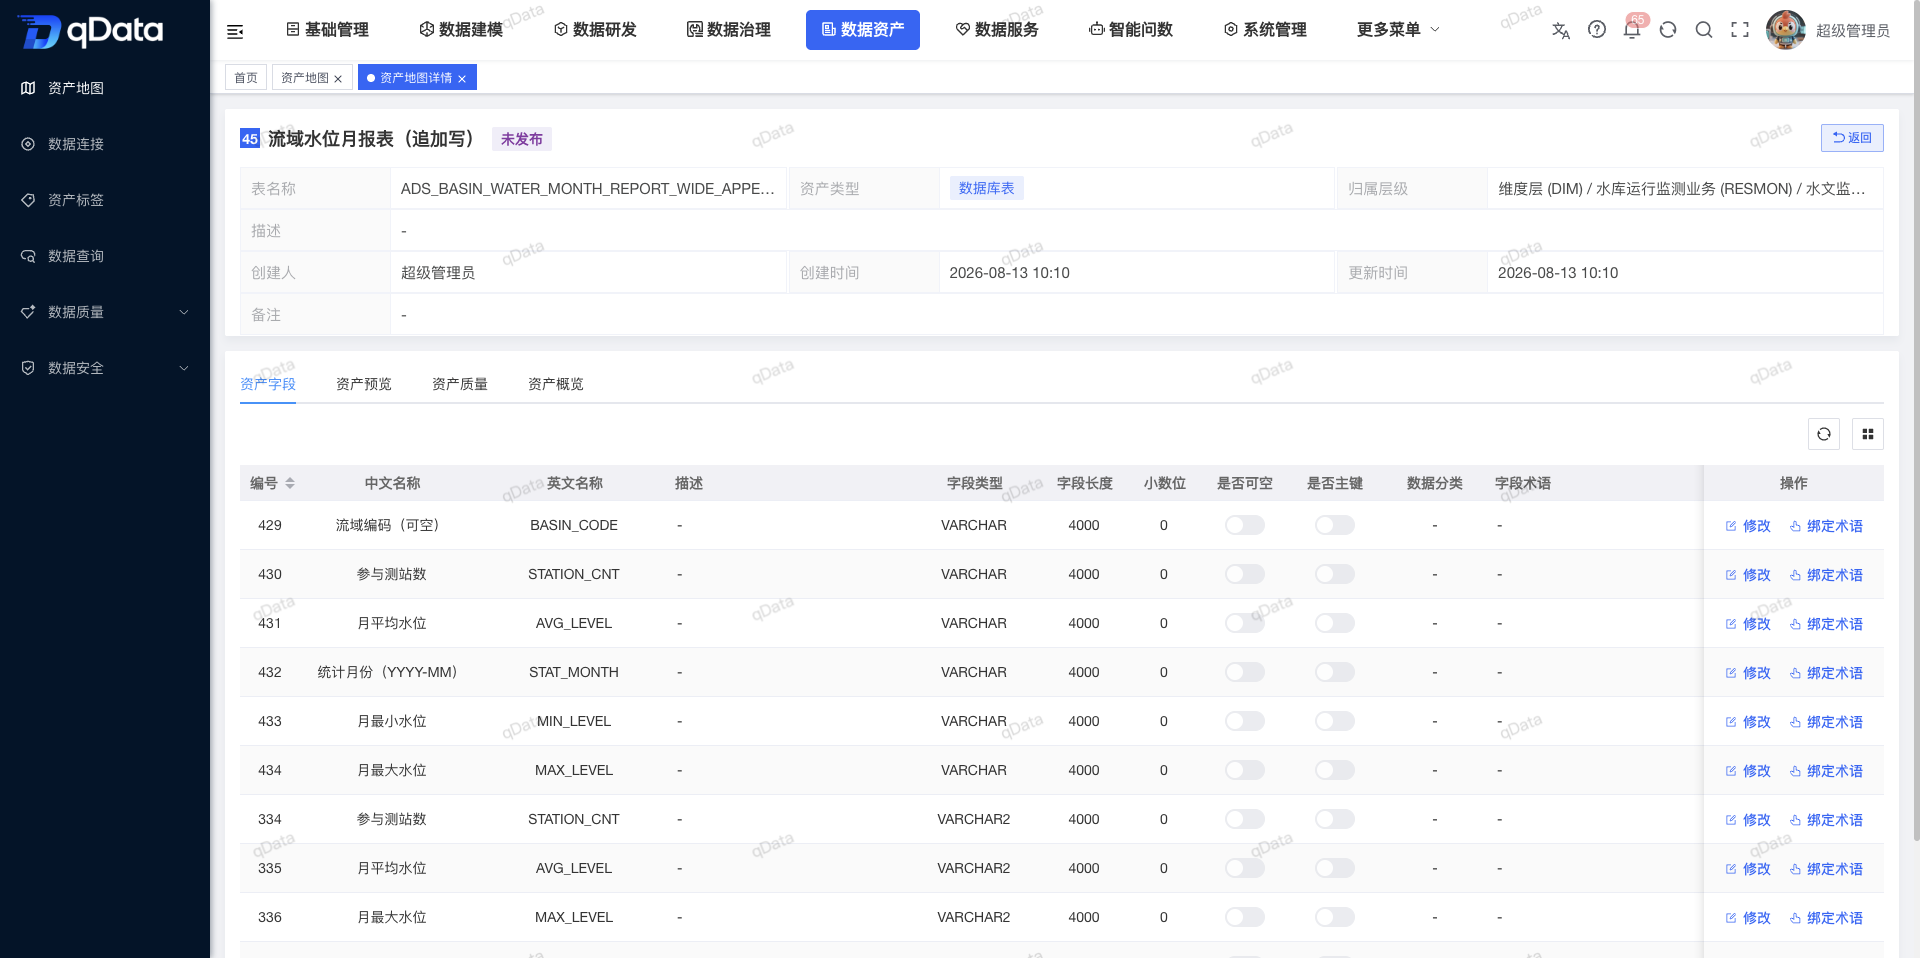Toggle 是否主键 for row 431
This screenshot has width=1920, height=958.
tap(1335, 623)
